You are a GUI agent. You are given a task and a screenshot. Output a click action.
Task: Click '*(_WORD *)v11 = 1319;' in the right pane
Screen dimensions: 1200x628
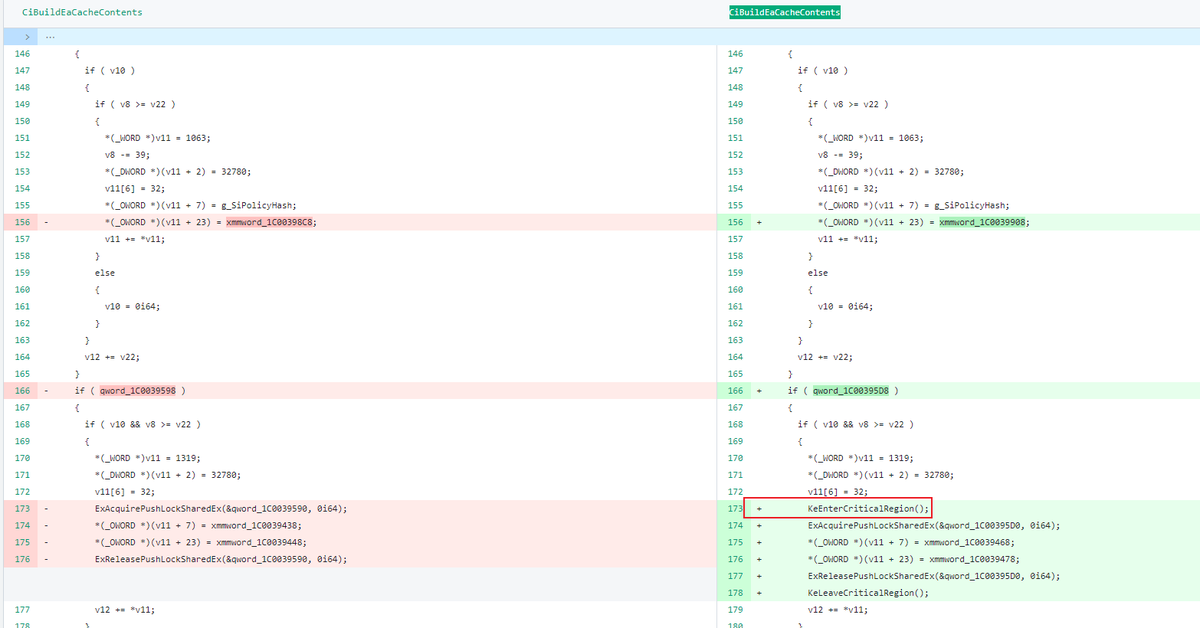pyautogui.click(x=860, y=457)
